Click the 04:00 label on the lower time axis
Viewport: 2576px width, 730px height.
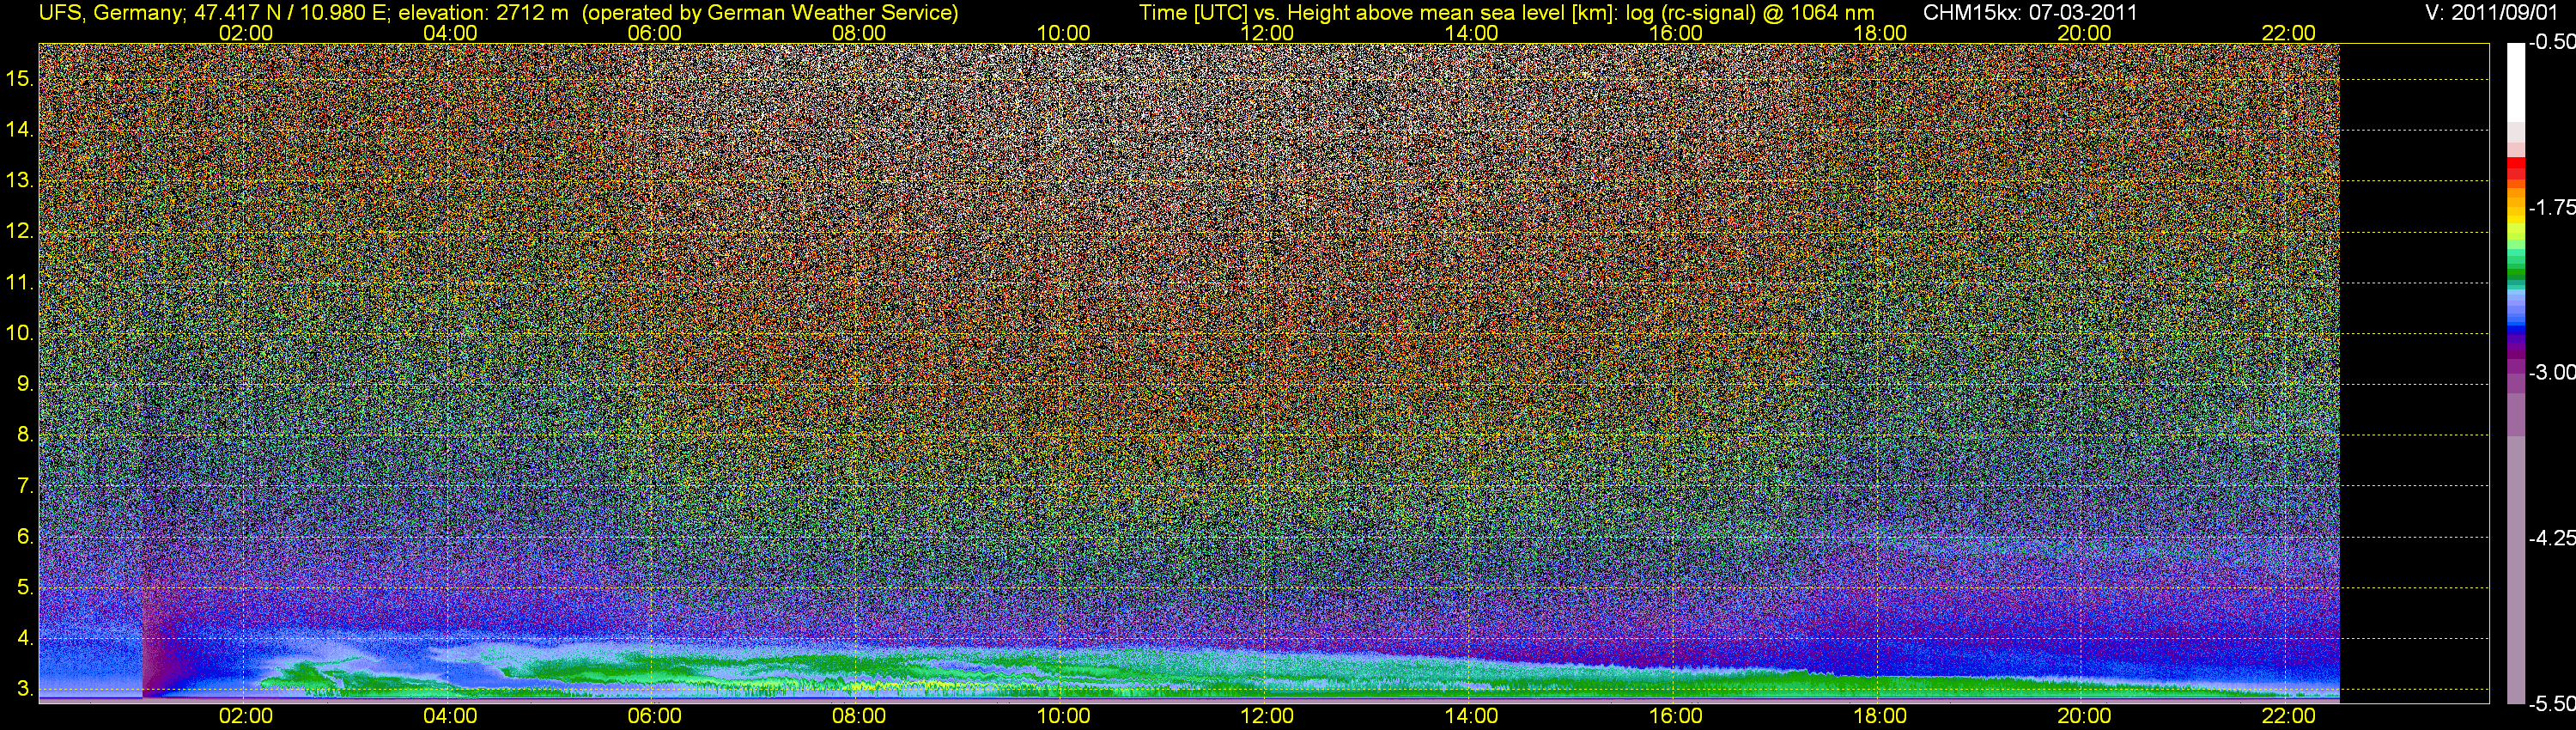point(450,716)
